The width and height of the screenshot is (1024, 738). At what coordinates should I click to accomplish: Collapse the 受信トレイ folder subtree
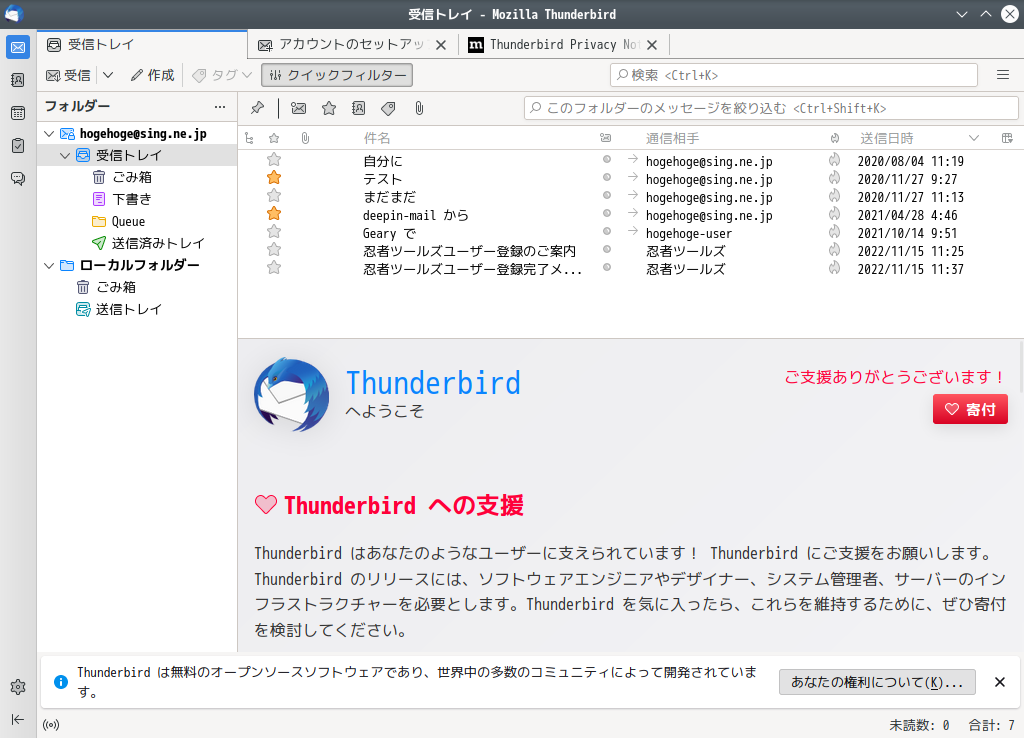pos(65,155)
